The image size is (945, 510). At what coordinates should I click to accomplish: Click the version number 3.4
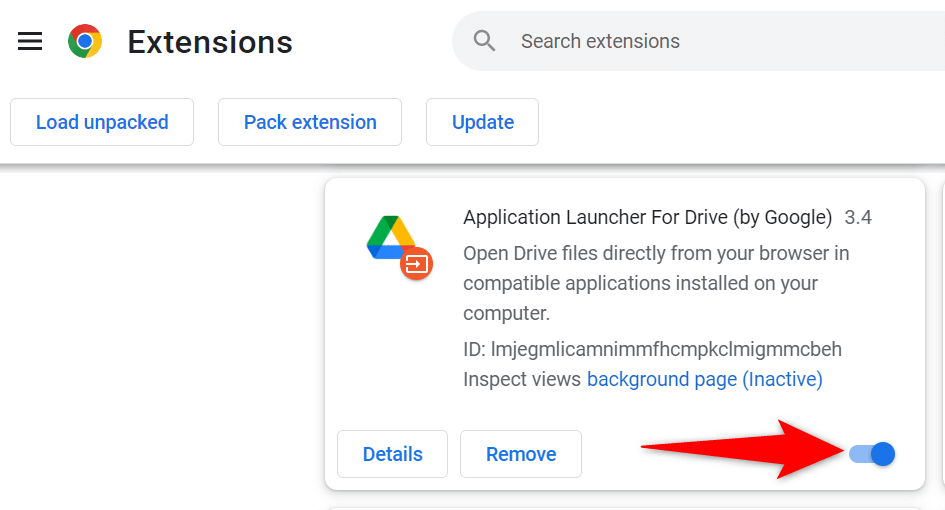[858, 217]
